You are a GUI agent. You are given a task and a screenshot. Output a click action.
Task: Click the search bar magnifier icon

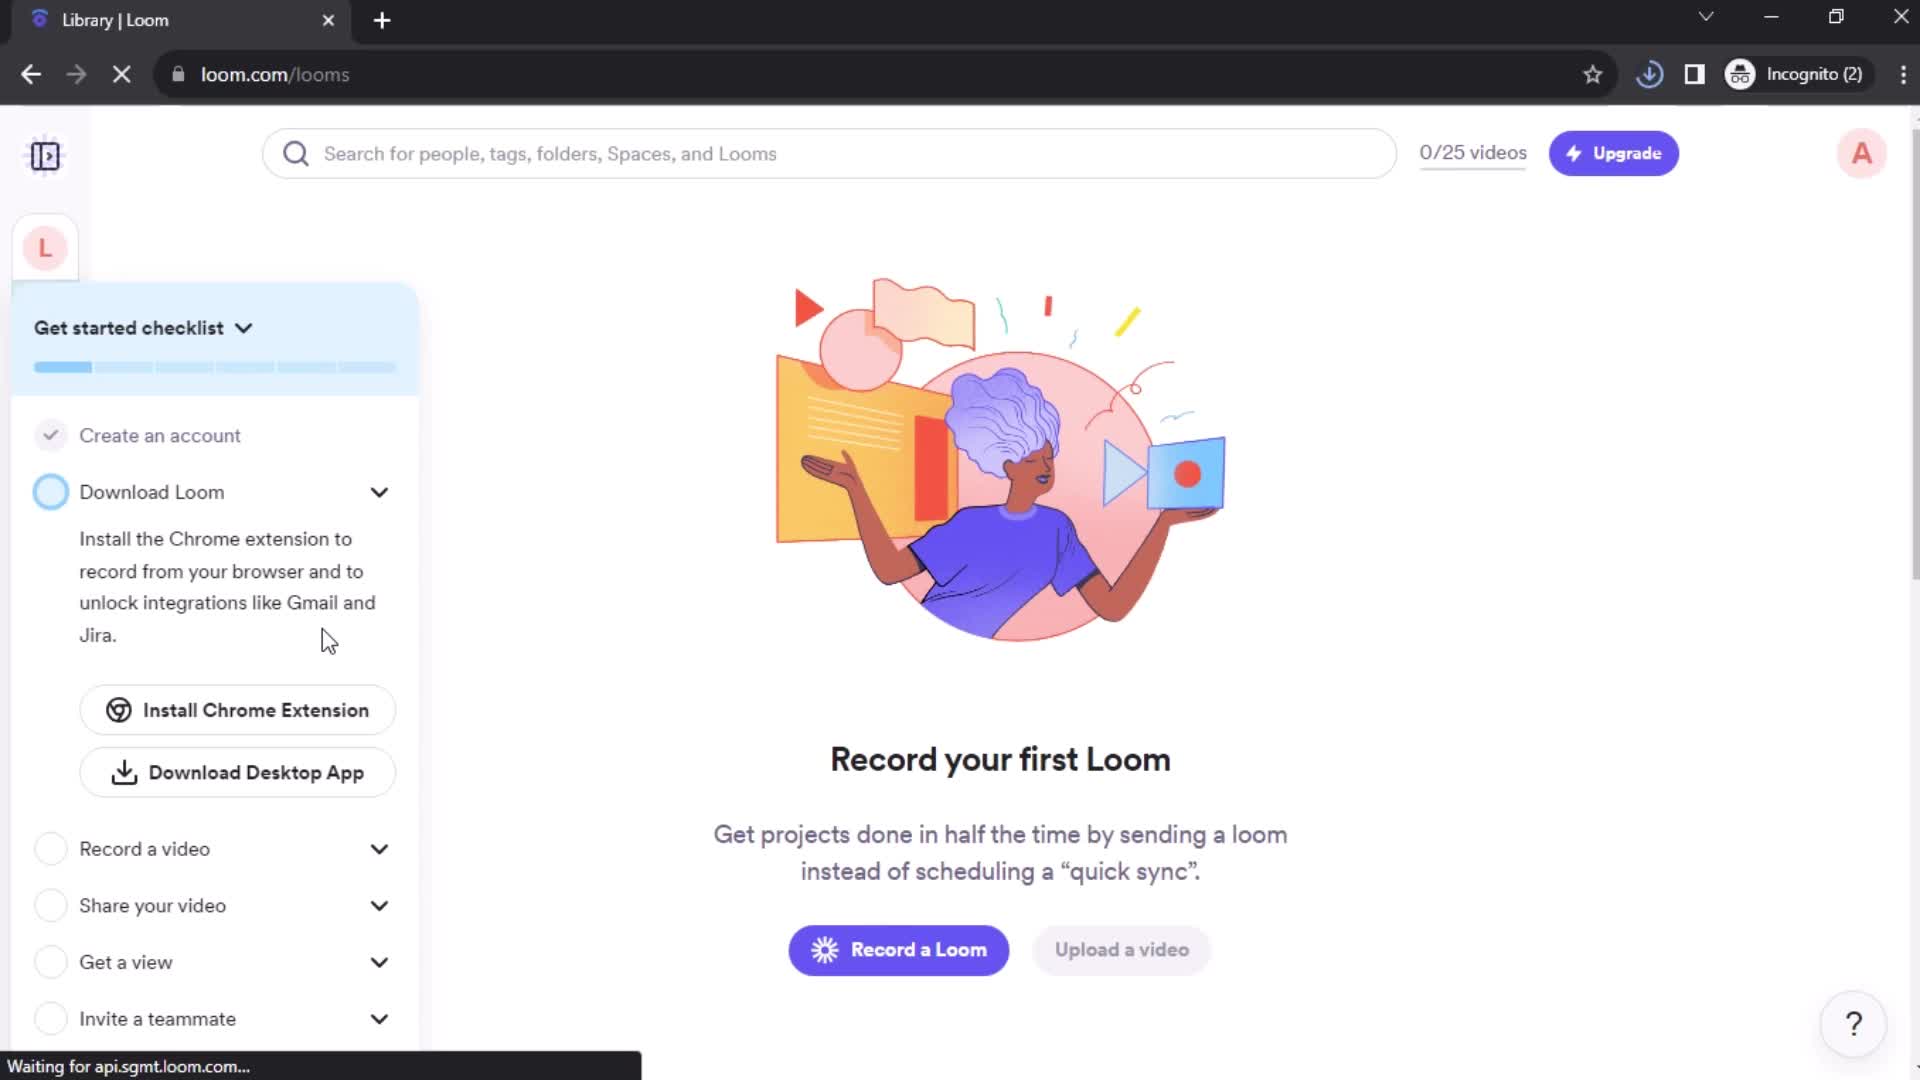tap(297, 153)
